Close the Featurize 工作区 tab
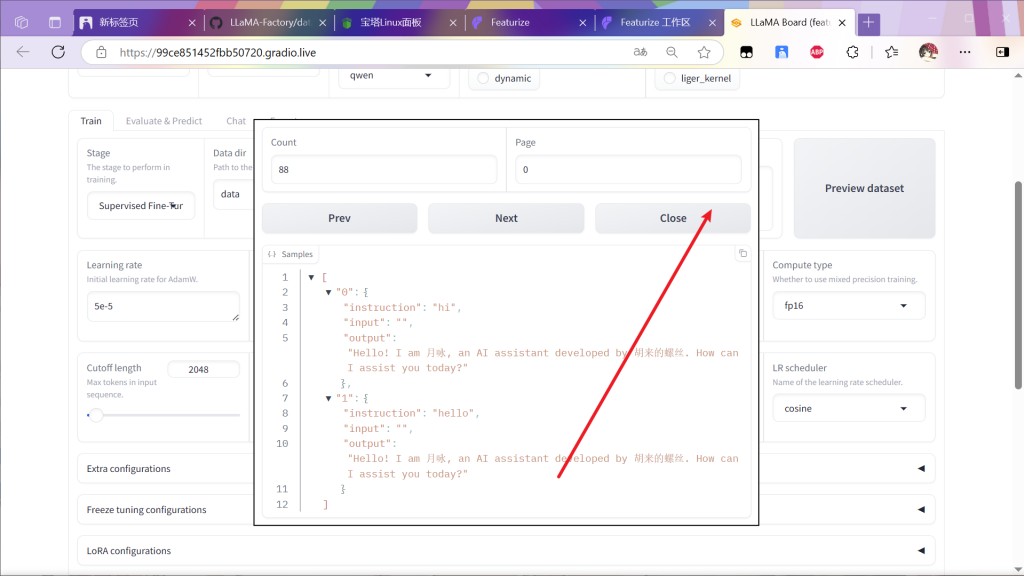 (712, 23)
